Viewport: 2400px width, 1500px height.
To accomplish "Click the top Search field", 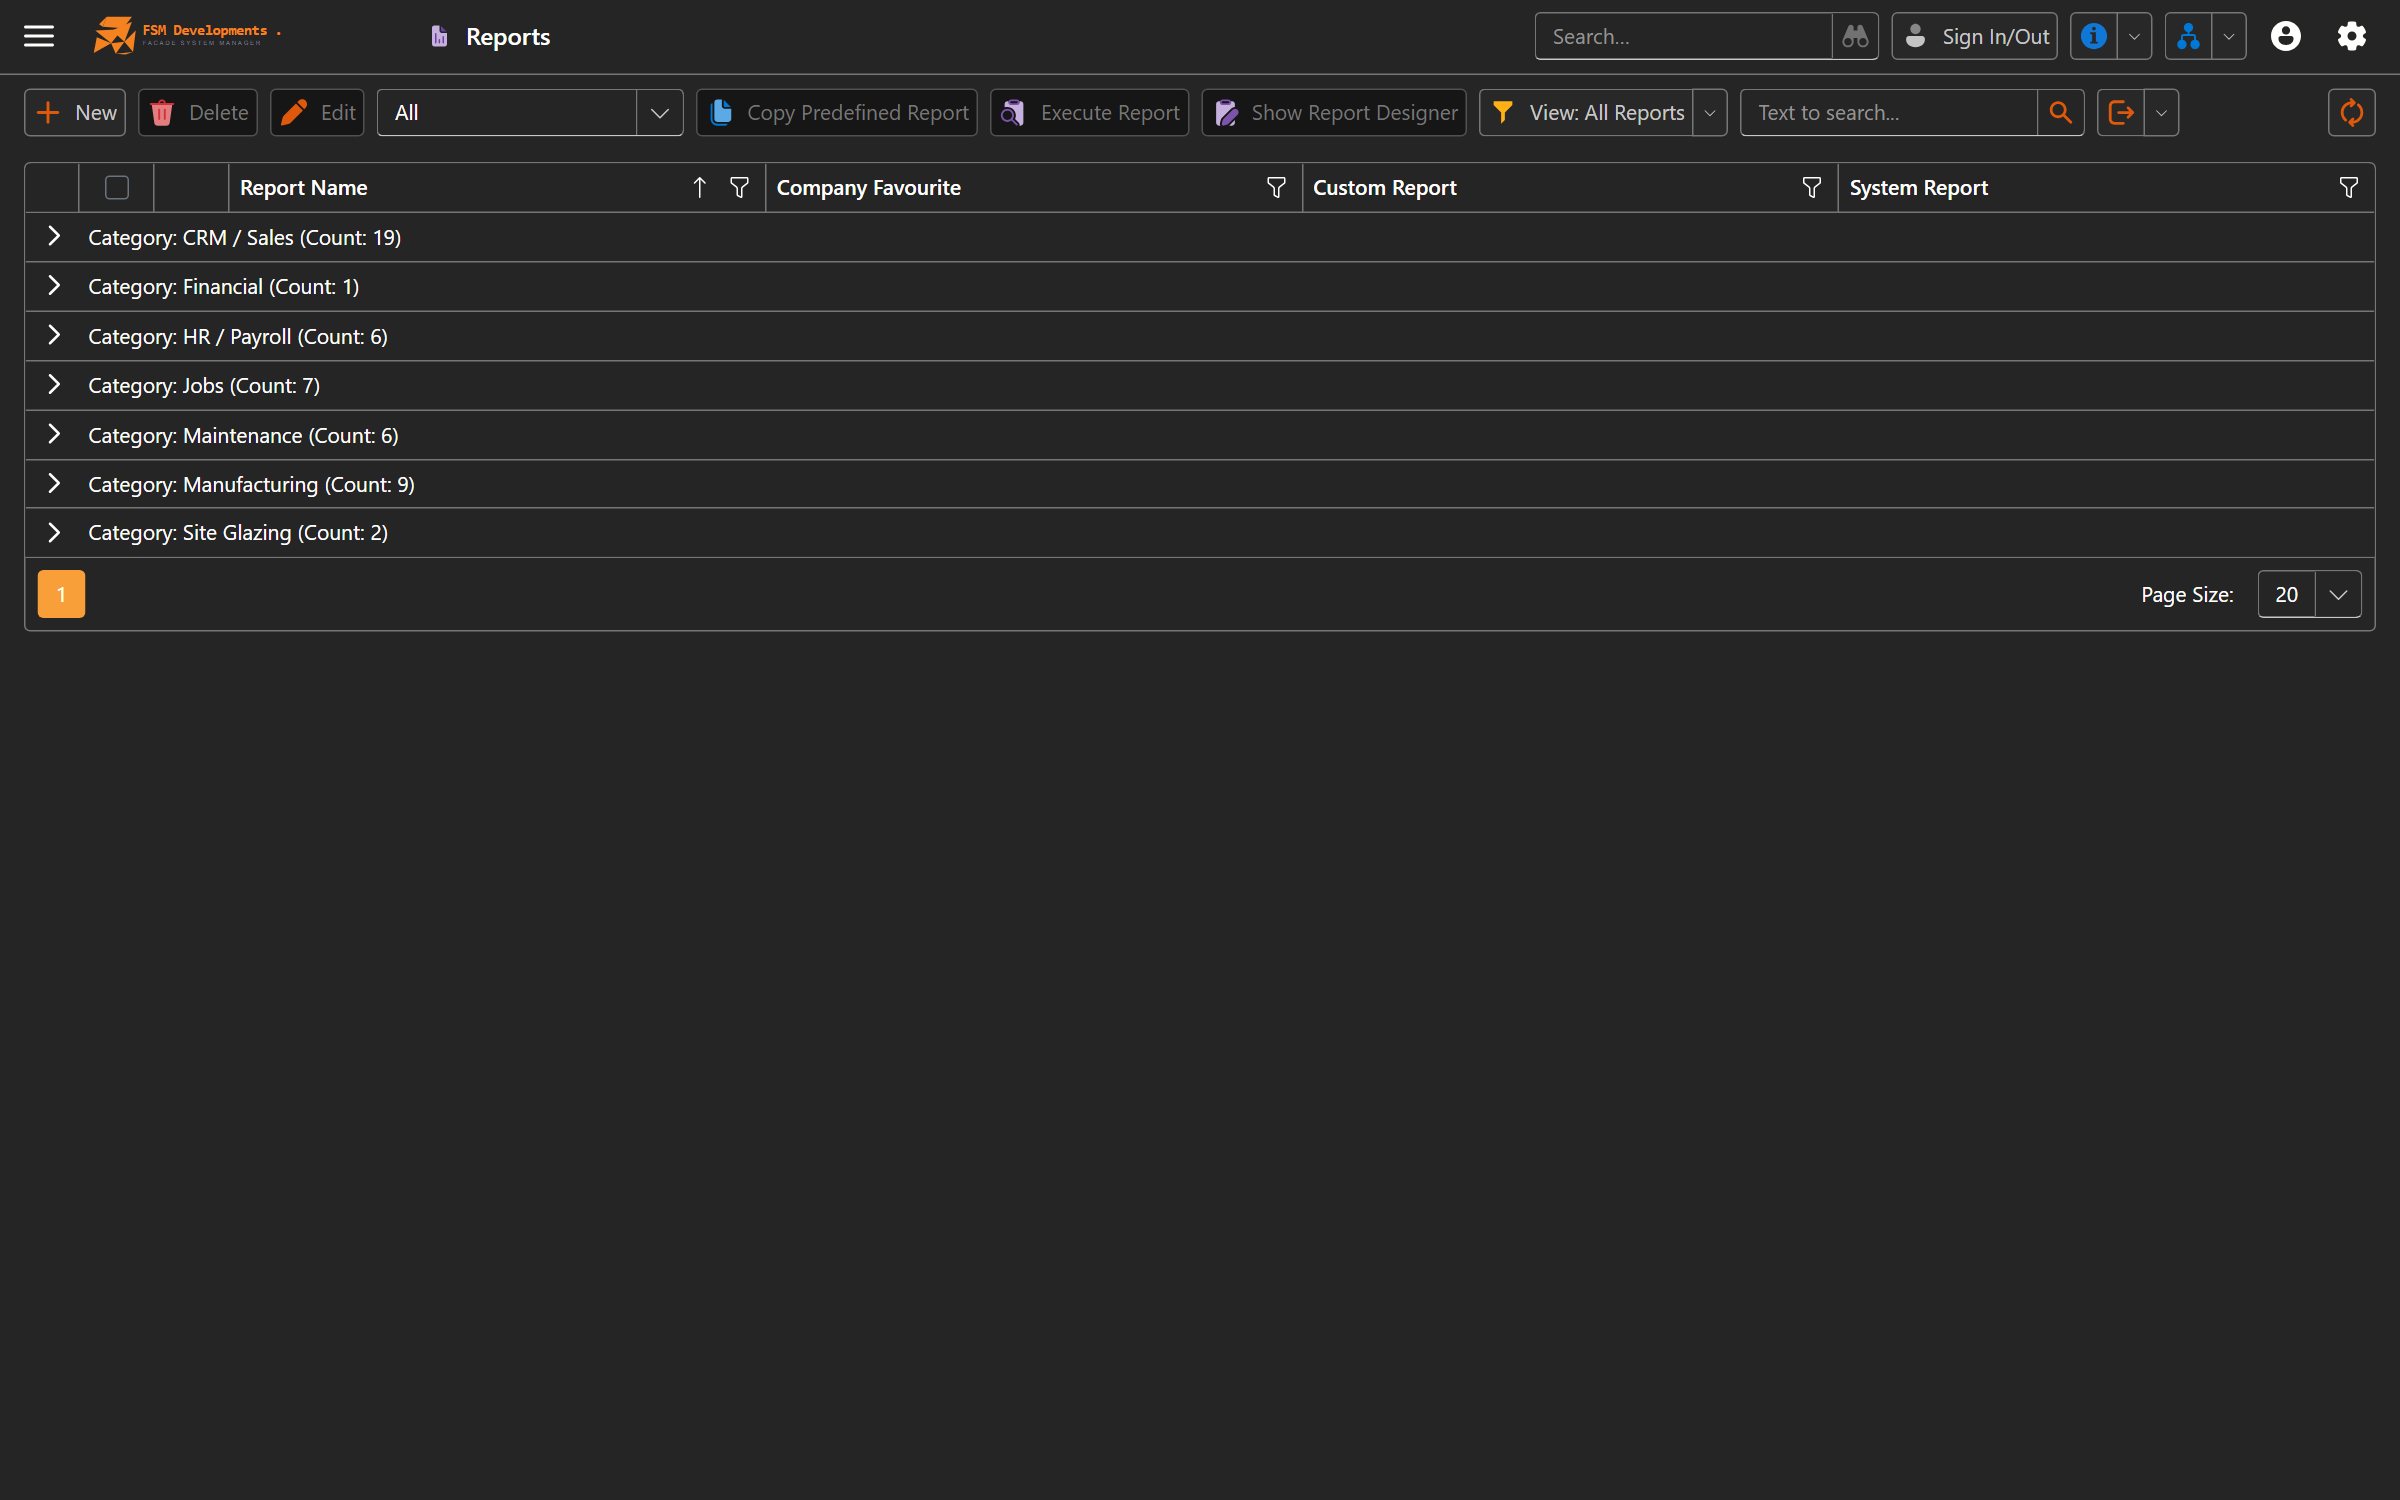I will click(1684, 37).
